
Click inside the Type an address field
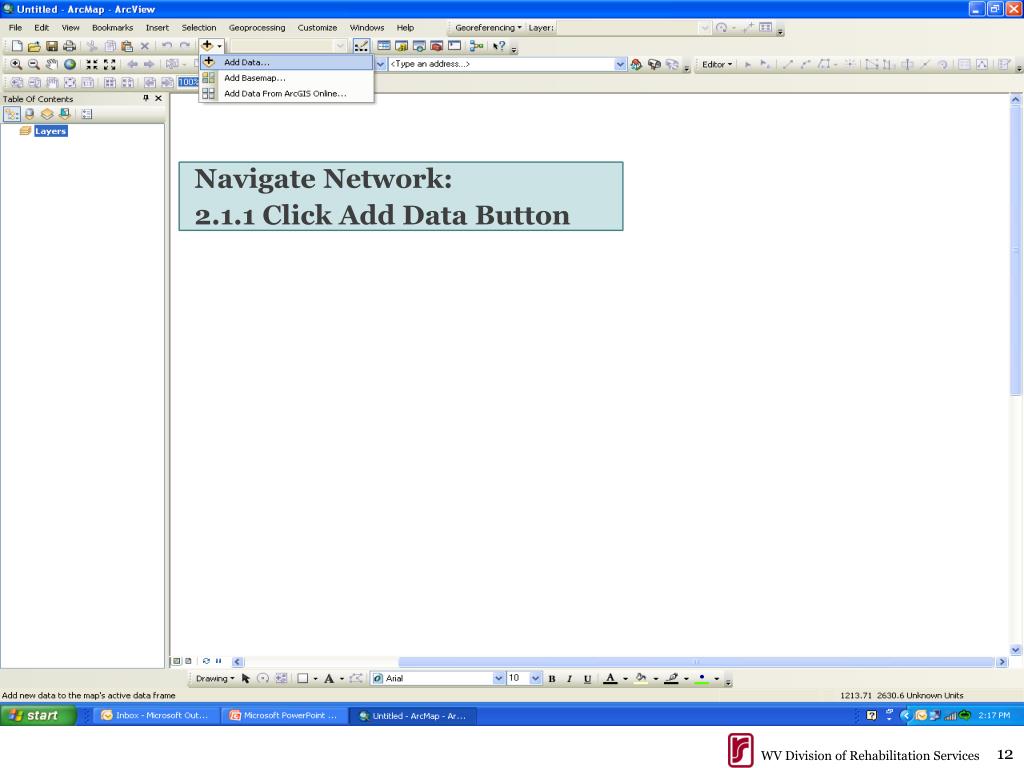coord(501,64)
